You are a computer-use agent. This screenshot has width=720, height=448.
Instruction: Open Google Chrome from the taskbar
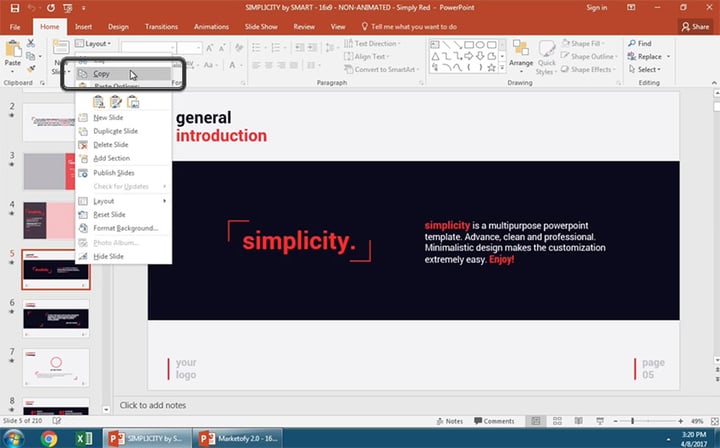click(x=48, y=439)
